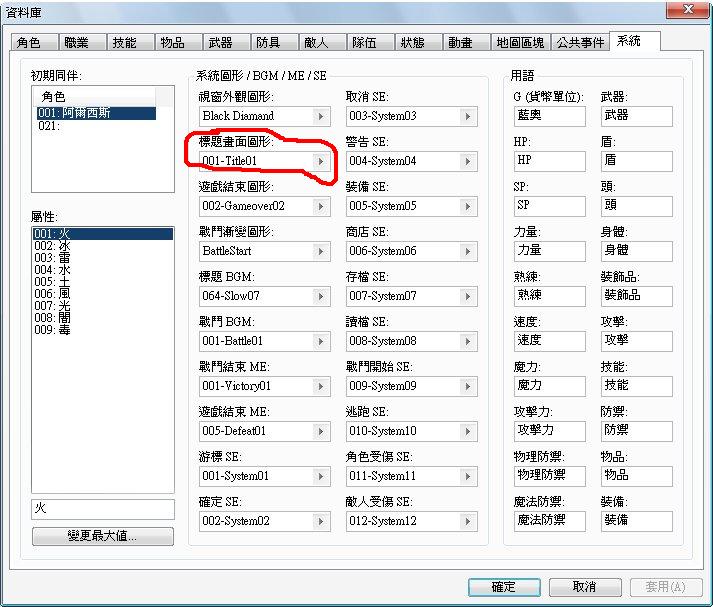
Task: Open the 遊戲結束 ME 005-Defeat01 picker arrow
Action: tap(321, 431)
